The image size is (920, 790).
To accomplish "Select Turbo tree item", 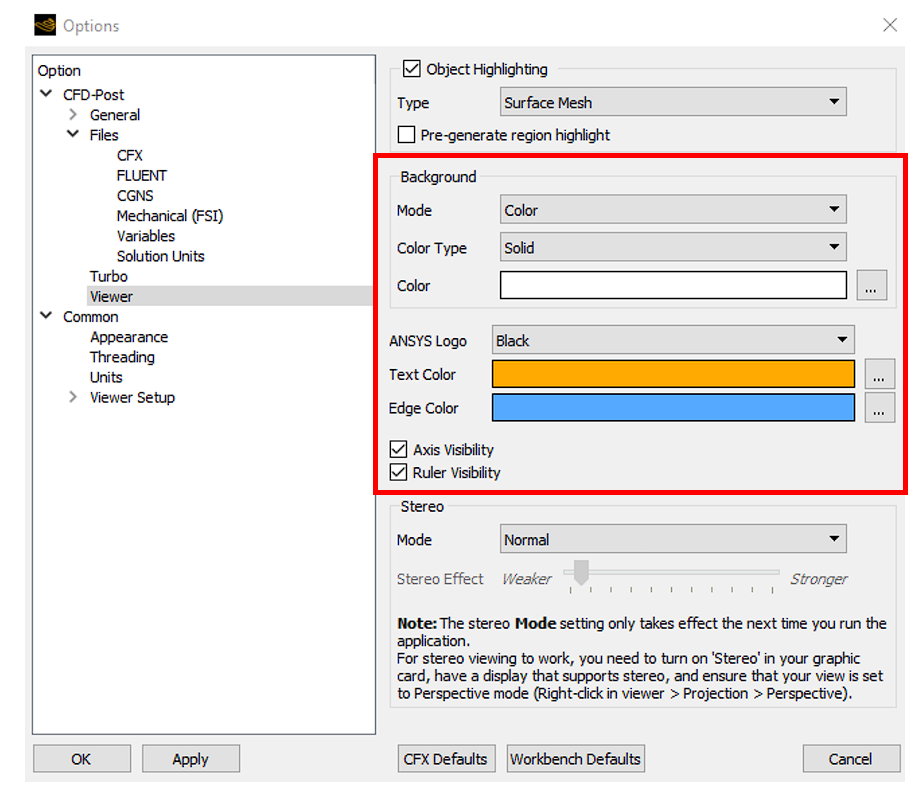I will (x=109, y=276).
